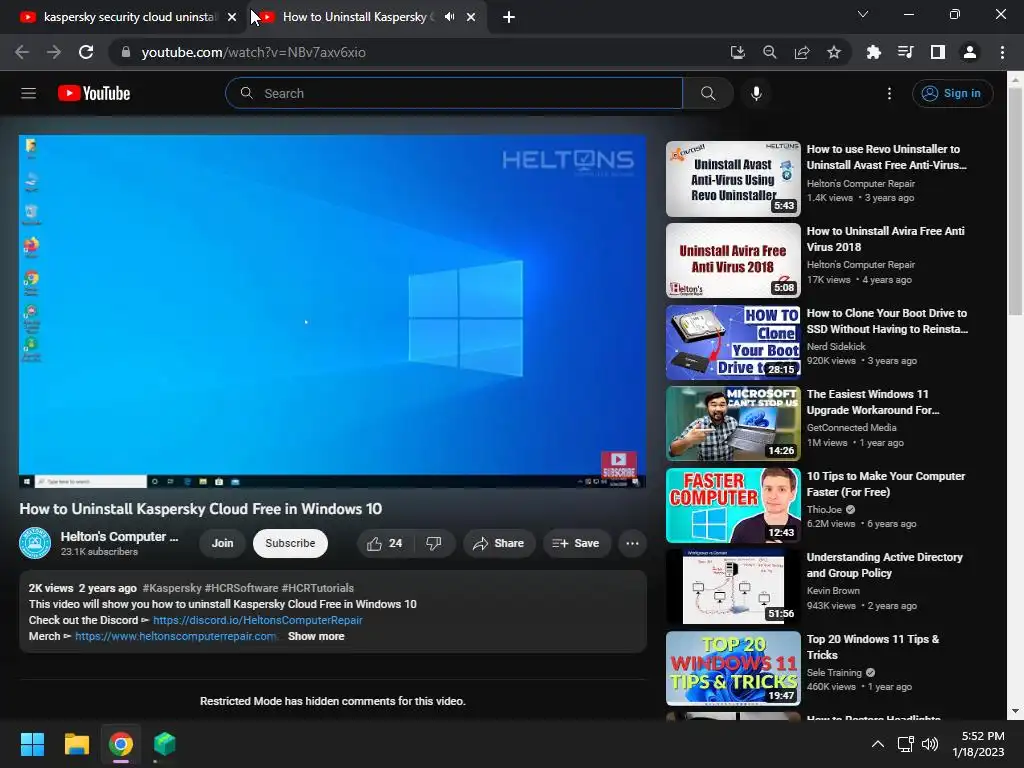Open YouTube settings three-dot menu

point(889,93)
